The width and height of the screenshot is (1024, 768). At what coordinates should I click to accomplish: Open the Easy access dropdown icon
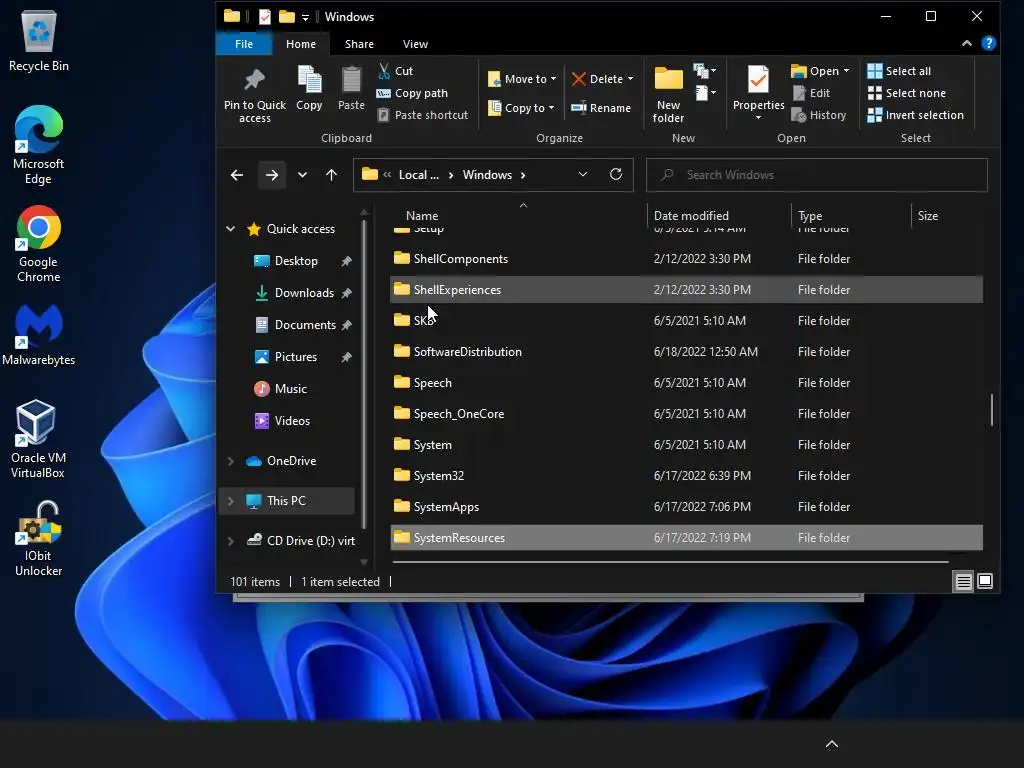click(705, 93)
